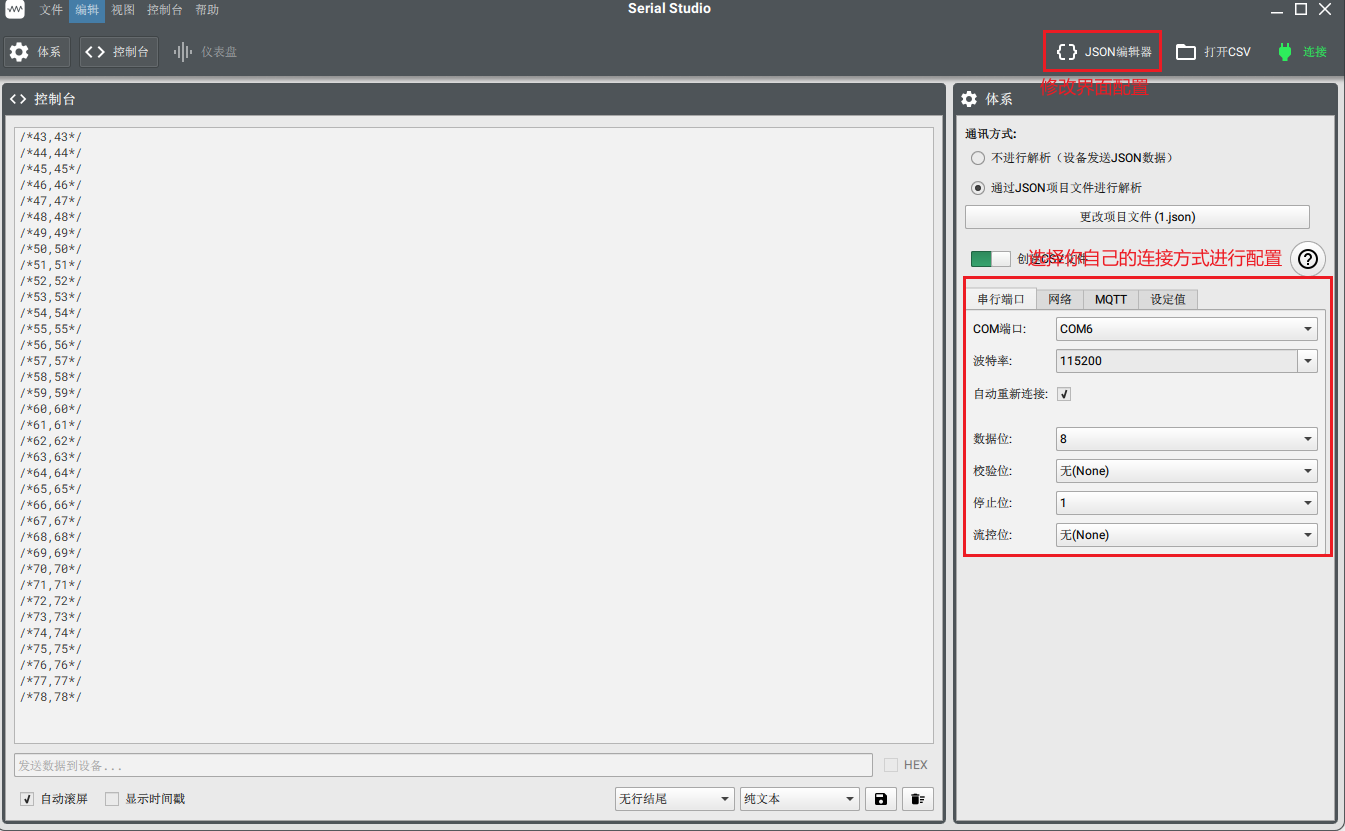
Task: Open the COM端口 dropdown showing COM6
Action: tap(1186, 329)
